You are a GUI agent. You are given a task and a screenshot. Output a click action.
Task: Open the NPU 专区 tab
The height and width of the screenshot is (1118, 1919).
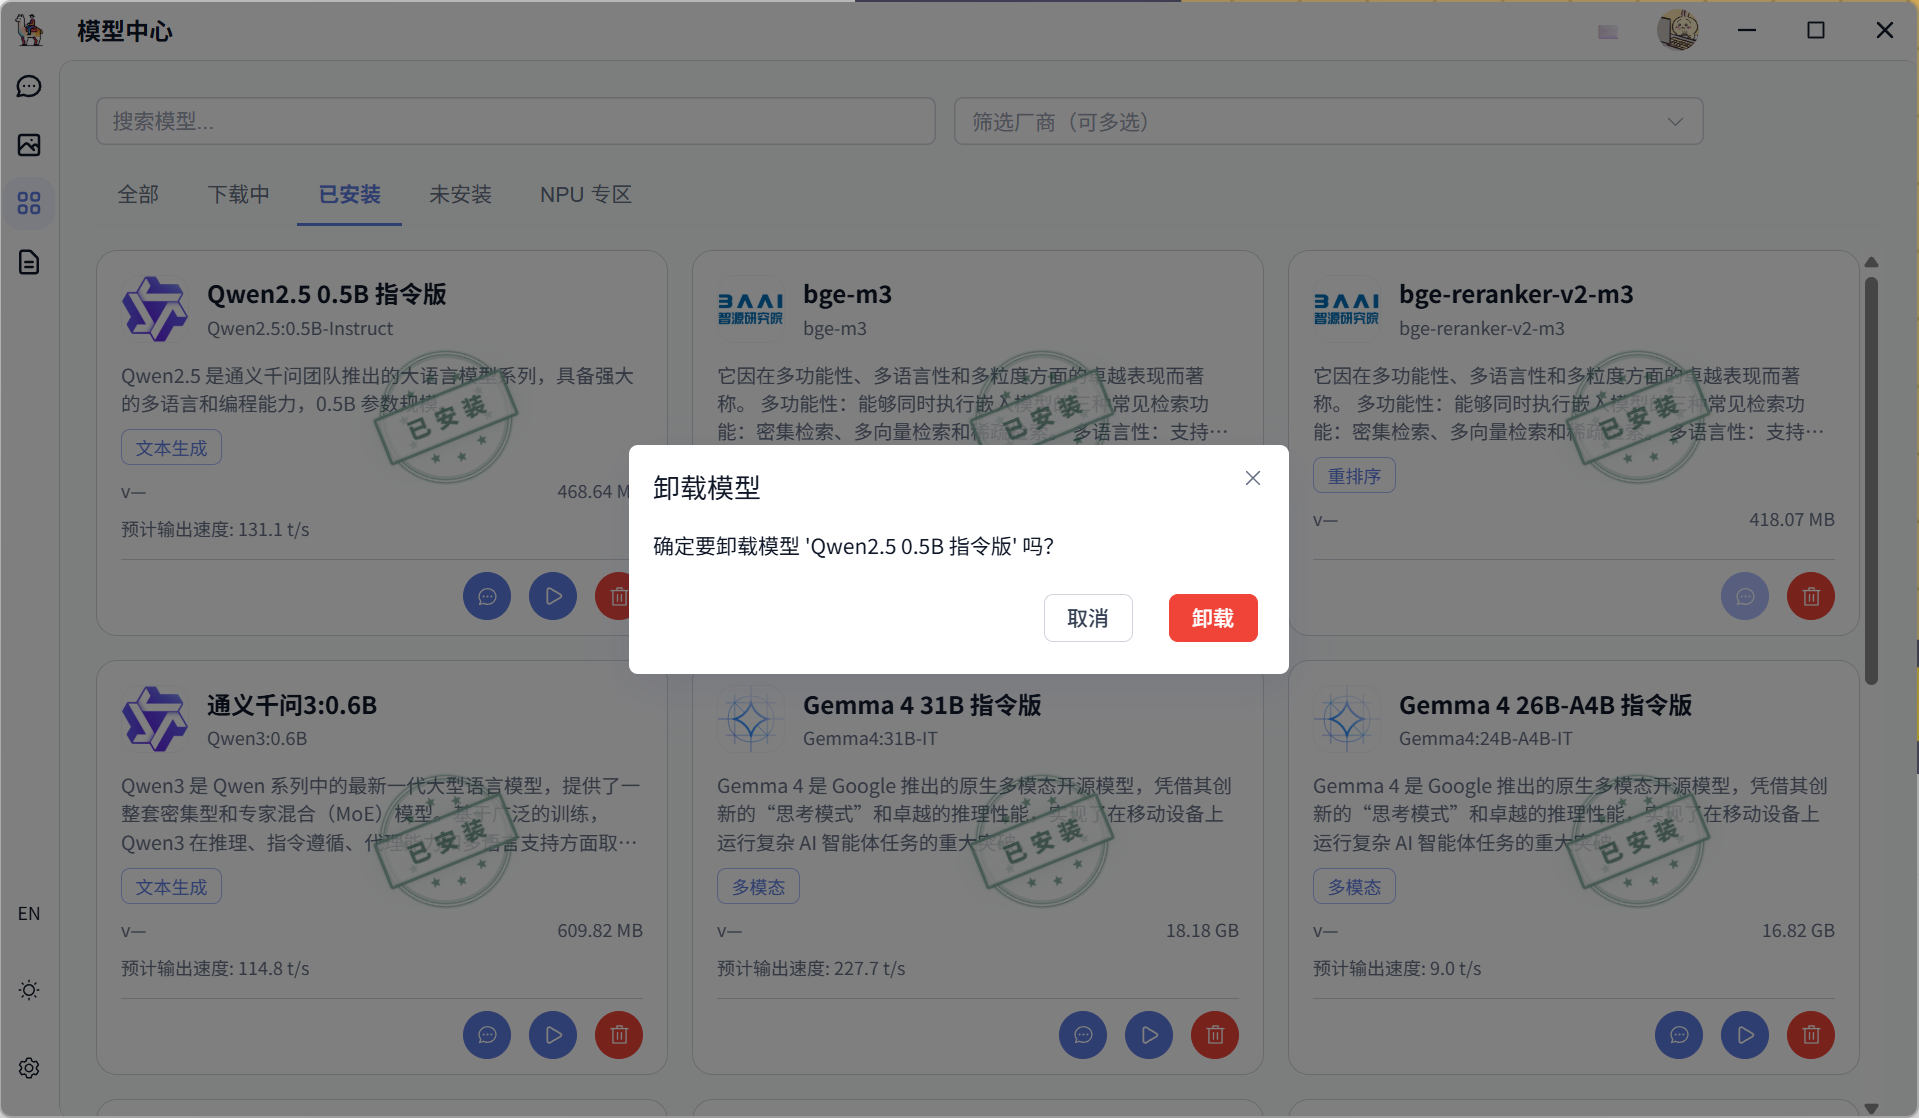coord(586,194)
